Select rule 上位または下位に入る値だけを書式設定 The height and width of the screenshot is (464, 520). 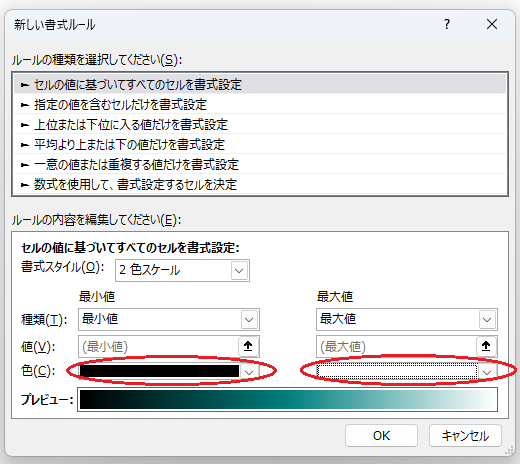click(260, 124)
